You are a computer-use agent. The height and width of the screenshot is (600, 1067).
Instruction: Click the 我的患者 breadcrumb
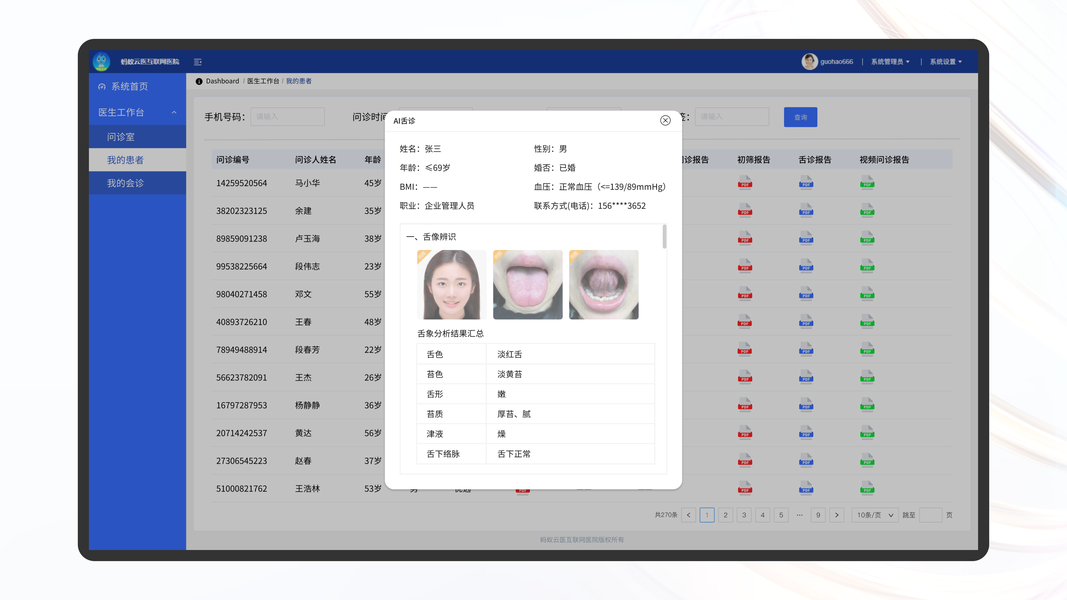coord(299,81)
